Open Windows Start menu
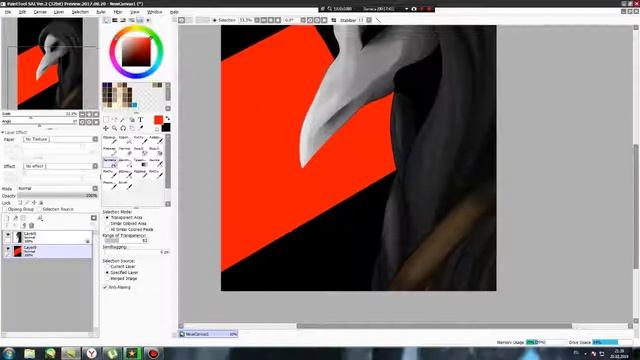The height and width of the screenshot is (360, 640). pyautogui.click(x=9, y=353)
